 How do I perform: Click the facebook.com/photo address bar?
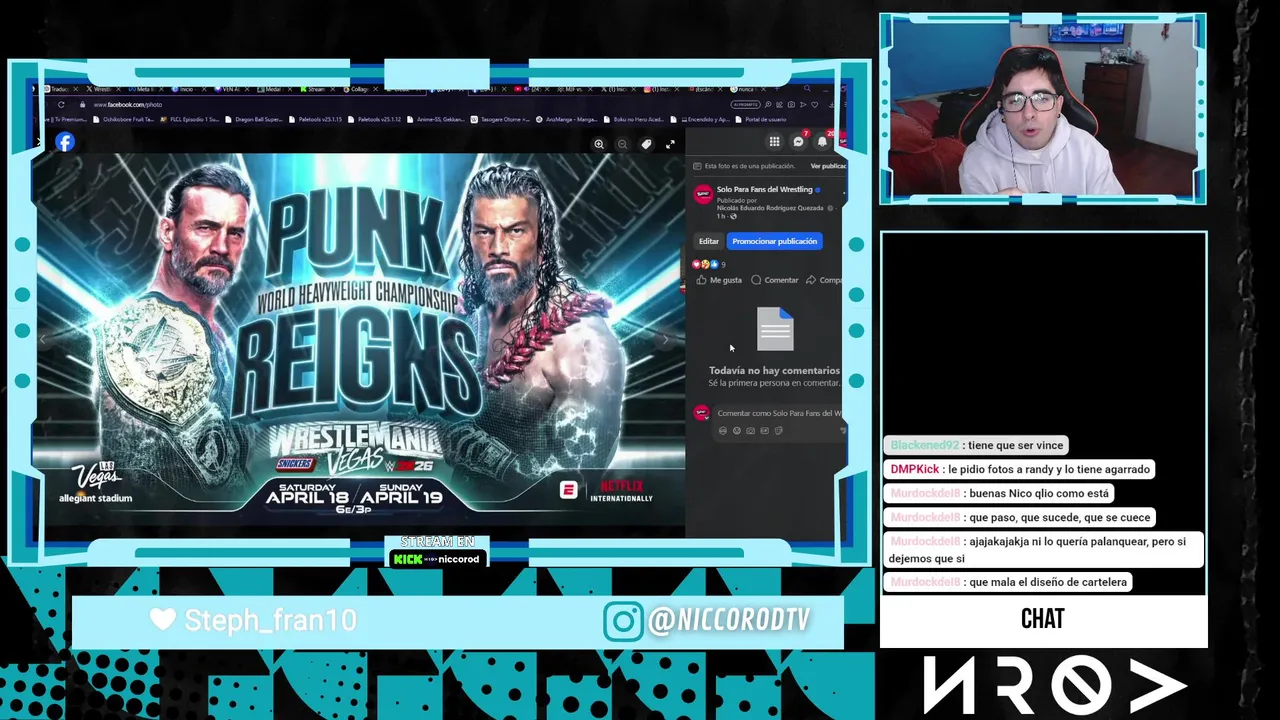click(x=128, y=104)
